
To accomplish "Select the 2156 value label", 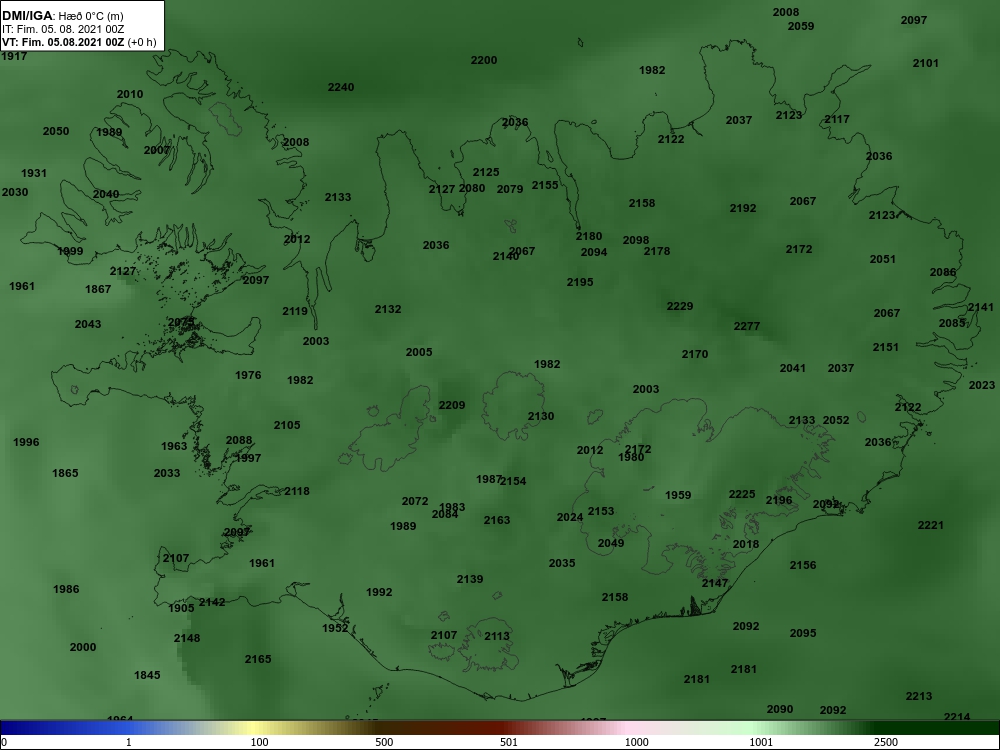I will [802, 566].
